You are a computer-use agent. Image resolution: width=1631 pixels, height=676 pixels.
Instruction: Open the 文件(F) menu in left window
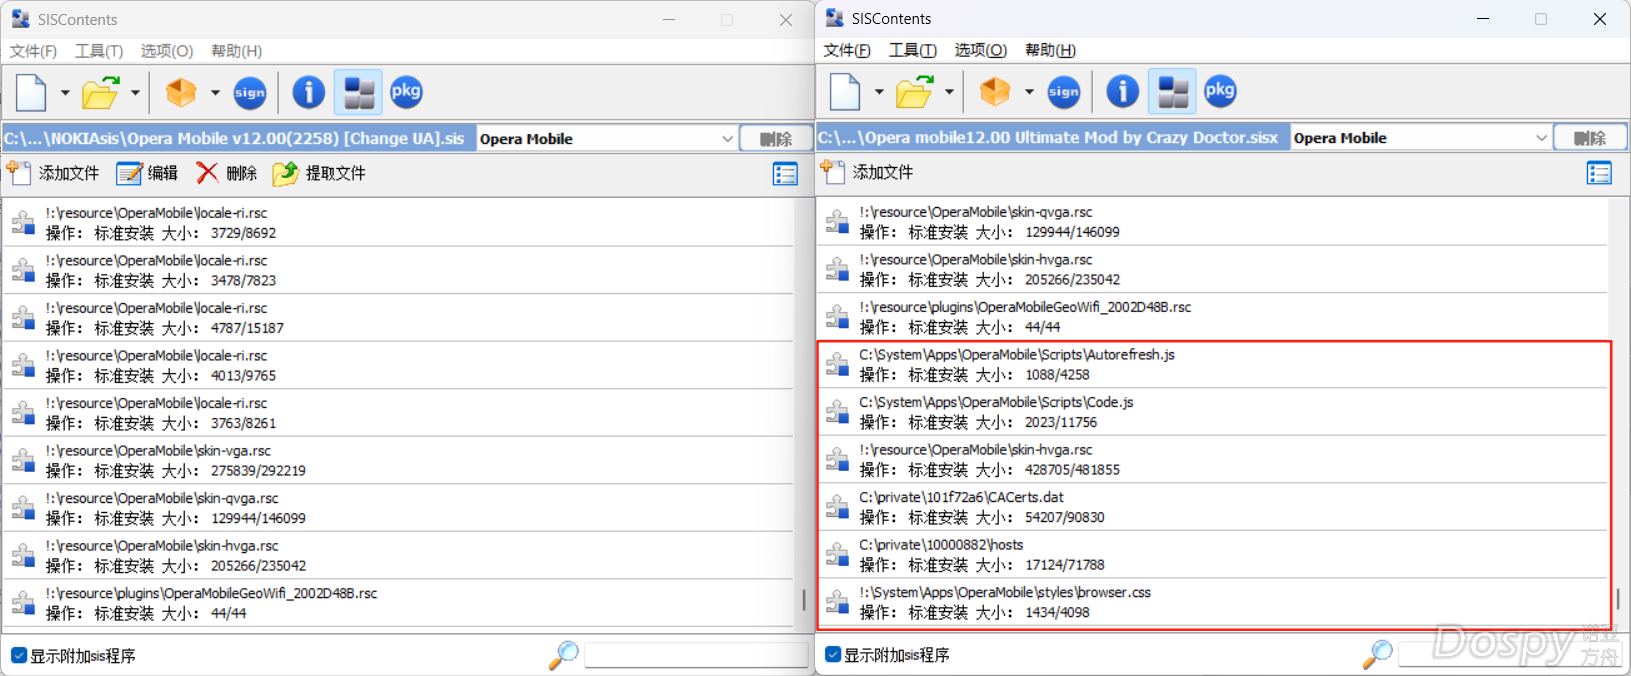coord(33,51)
